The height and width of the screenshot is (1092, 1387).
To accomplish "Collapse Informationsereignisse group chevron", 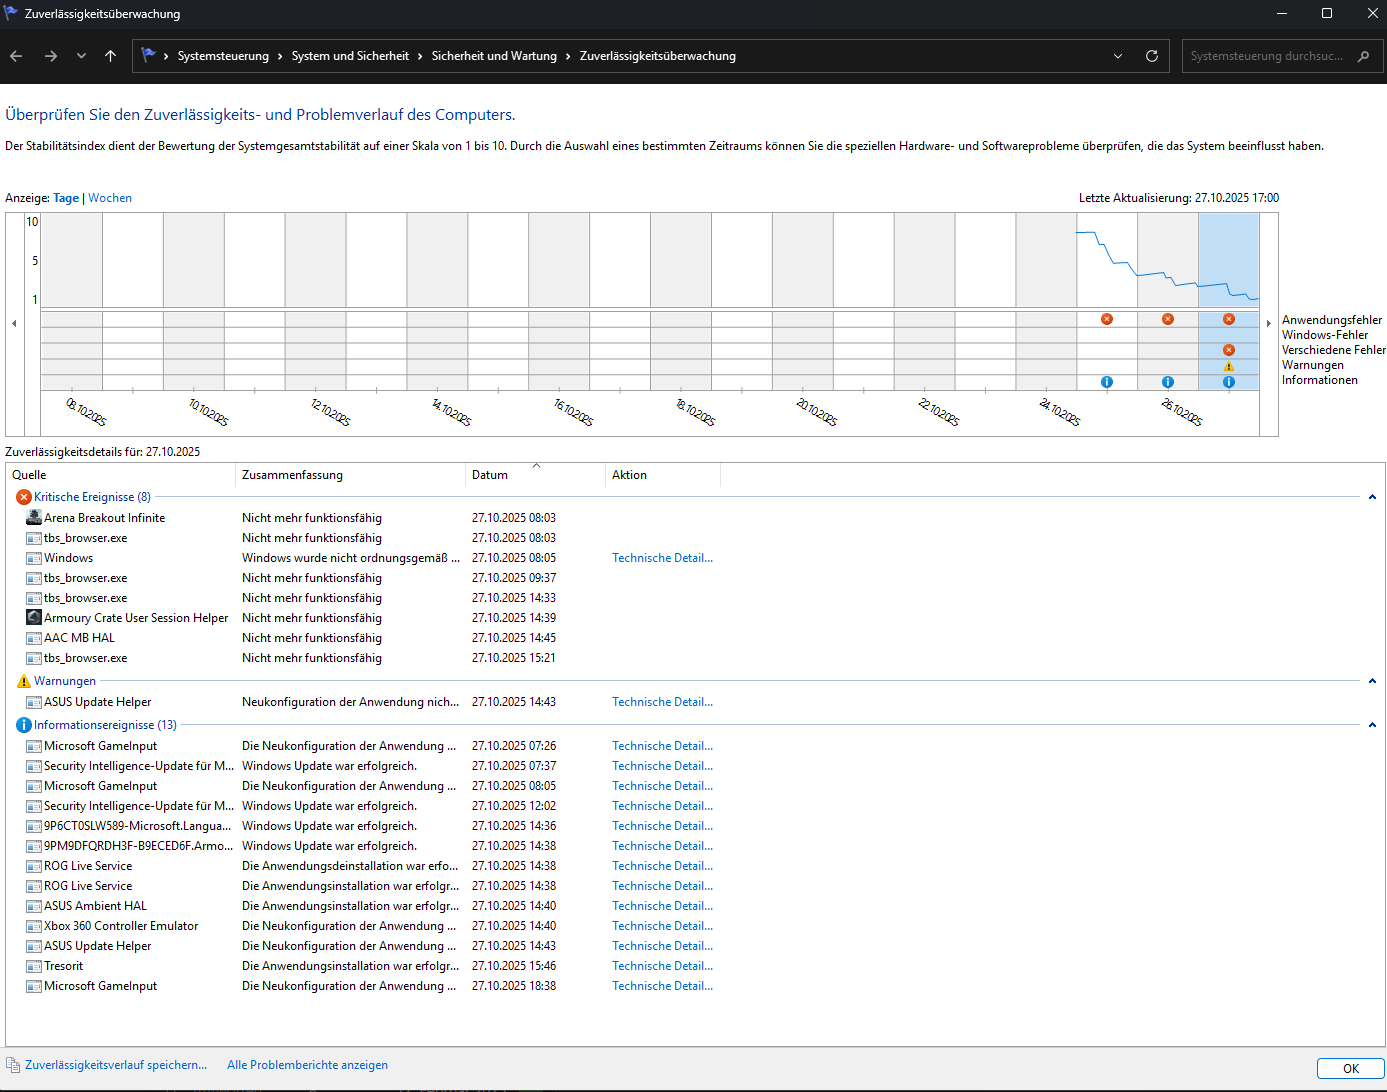I will pos(1372,725).
